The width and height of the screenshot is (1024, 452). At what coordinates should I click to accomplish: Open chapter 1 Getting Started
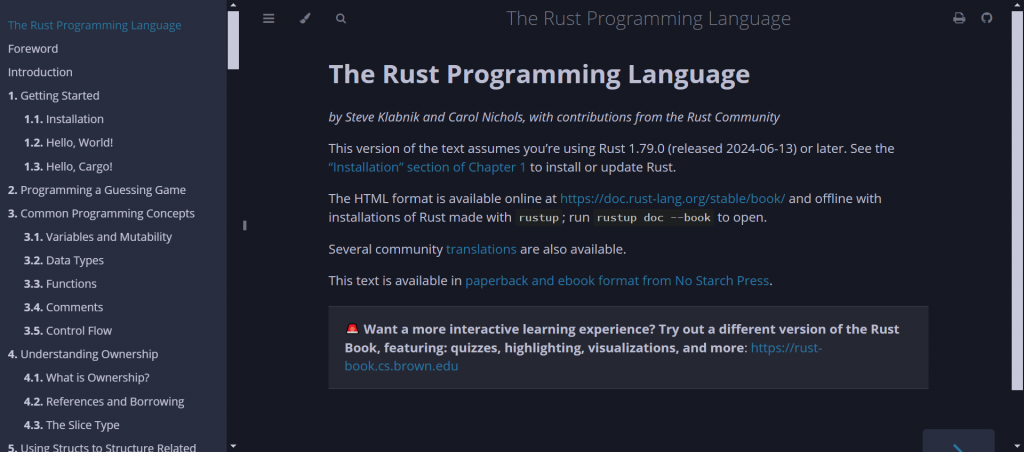click(x=54, y=96)
